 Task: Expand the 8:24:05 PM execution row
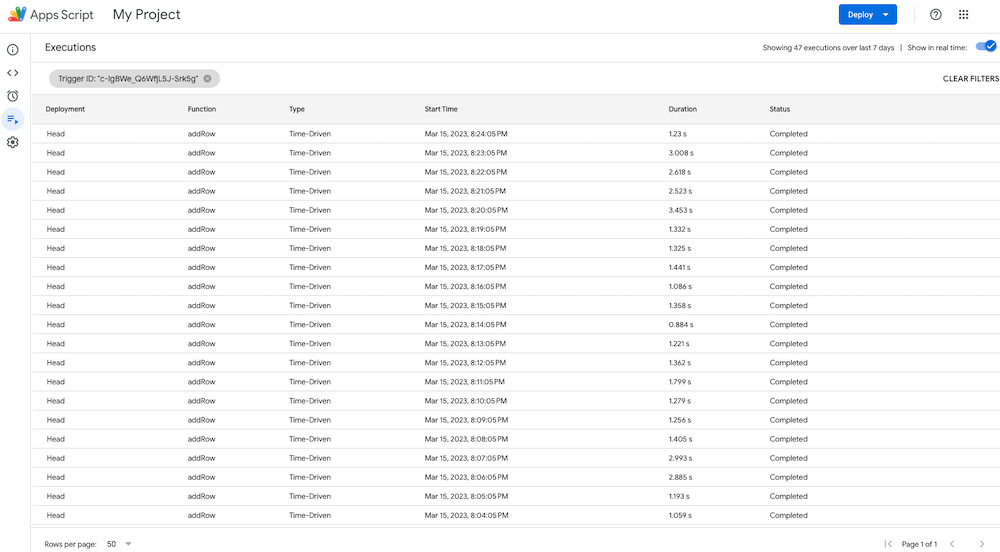click(x=465, y=134)
